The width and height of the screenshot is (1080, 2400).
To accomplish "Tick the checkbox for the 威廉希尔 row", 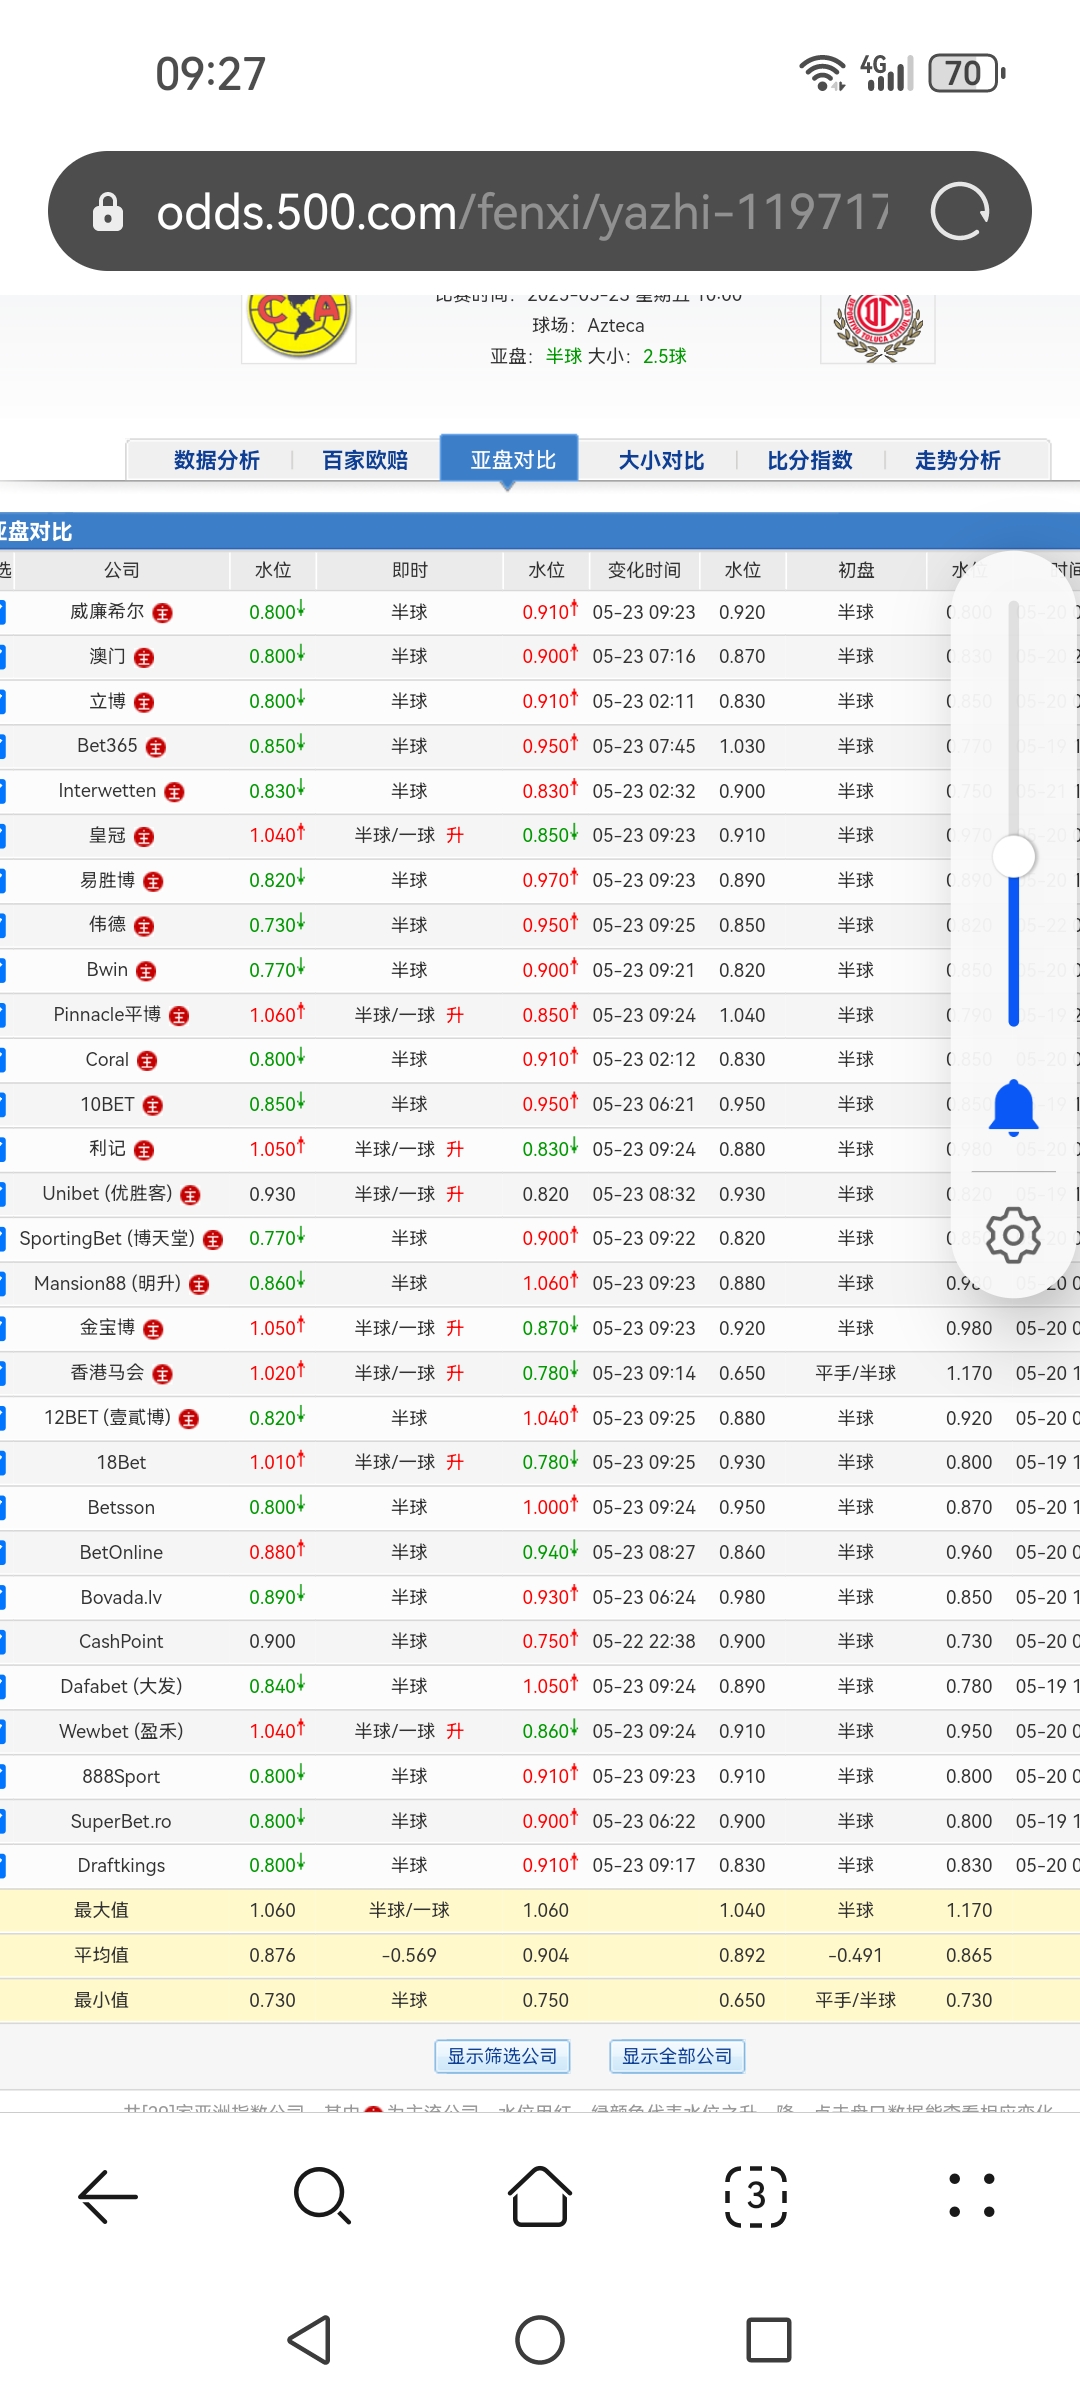I will [2, 612].
